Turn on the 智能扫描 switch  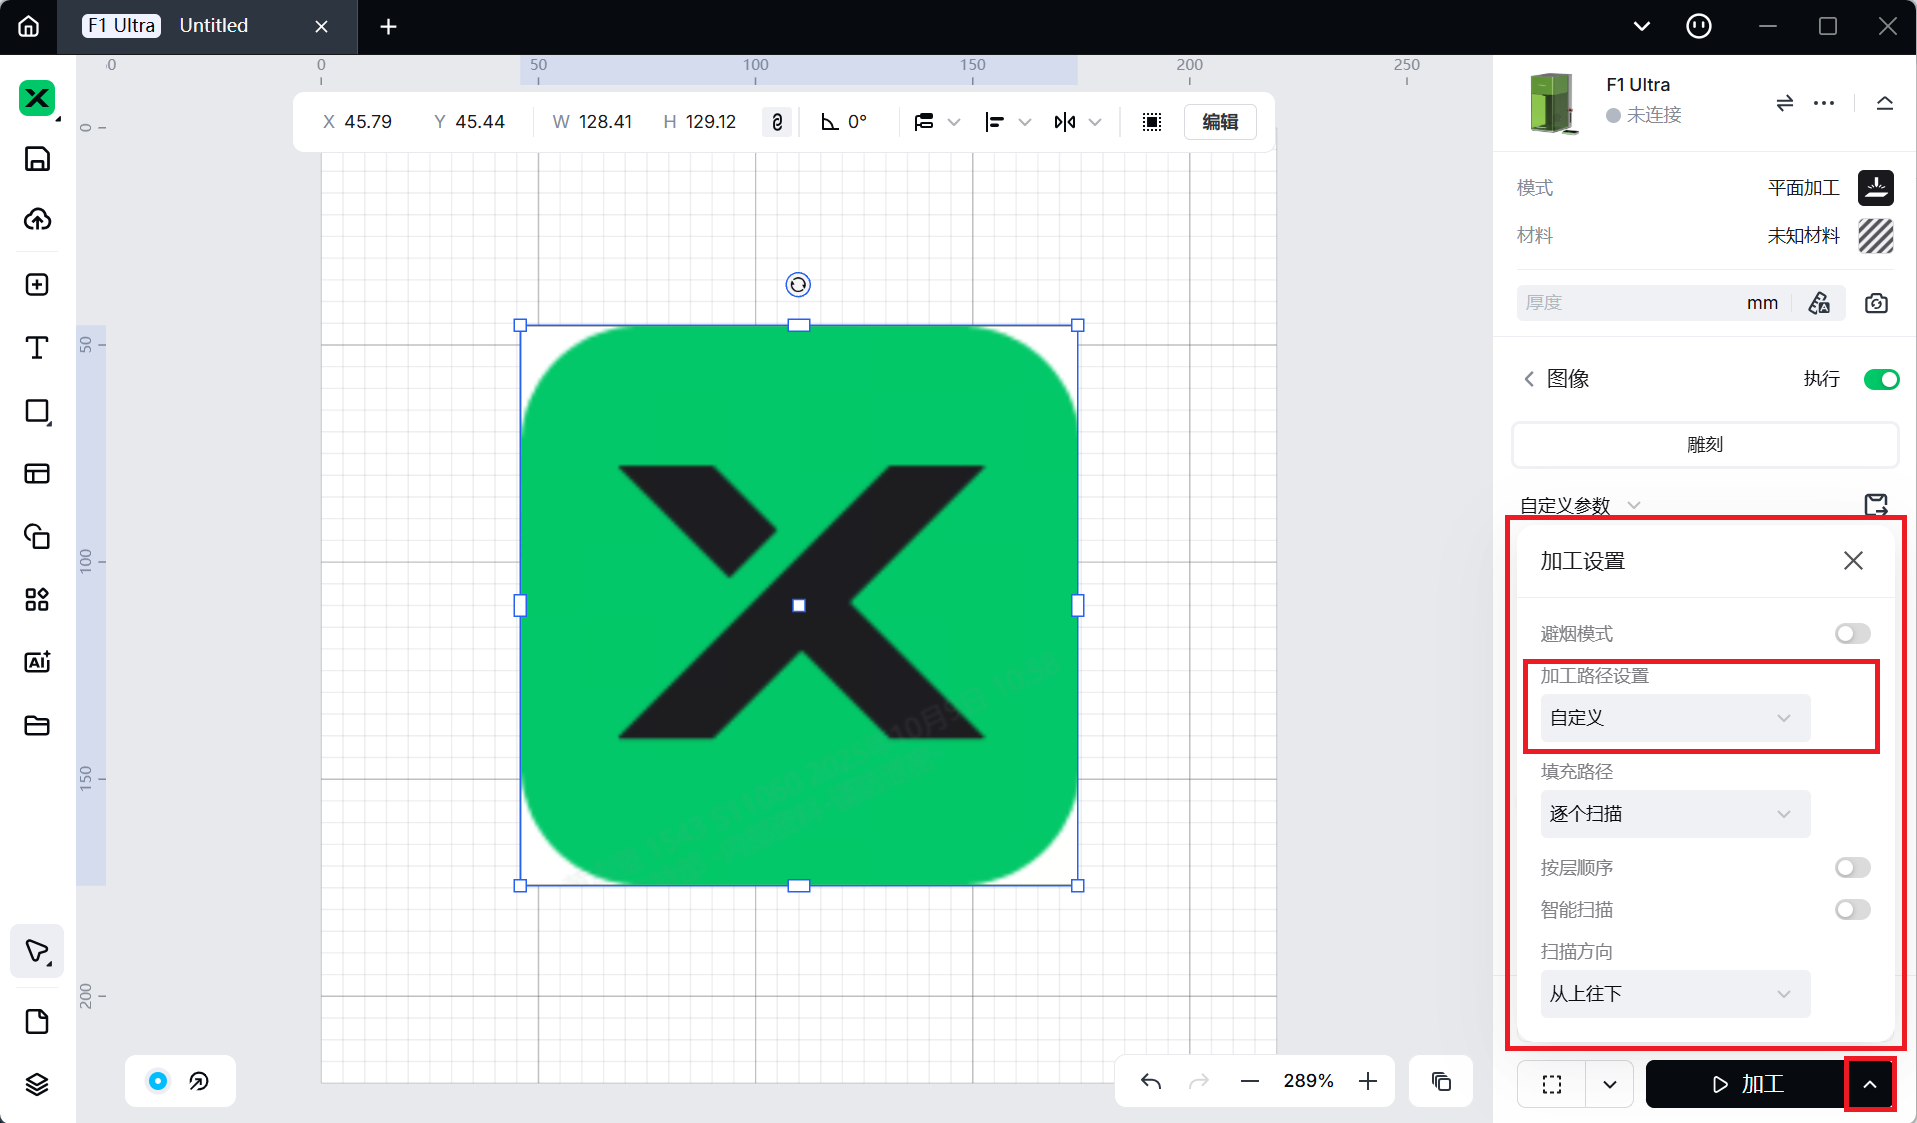1852,910
